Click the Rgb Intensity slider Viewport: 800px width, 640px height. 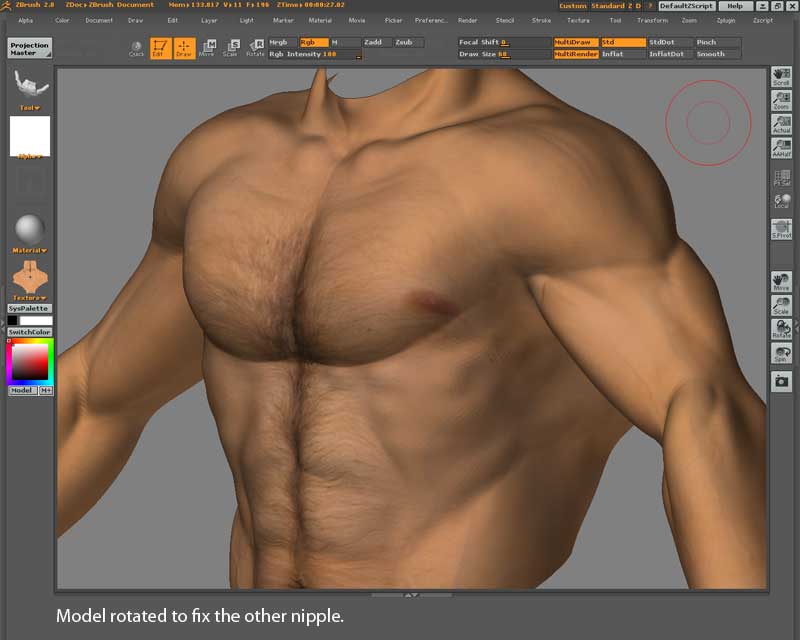point(312,54)
